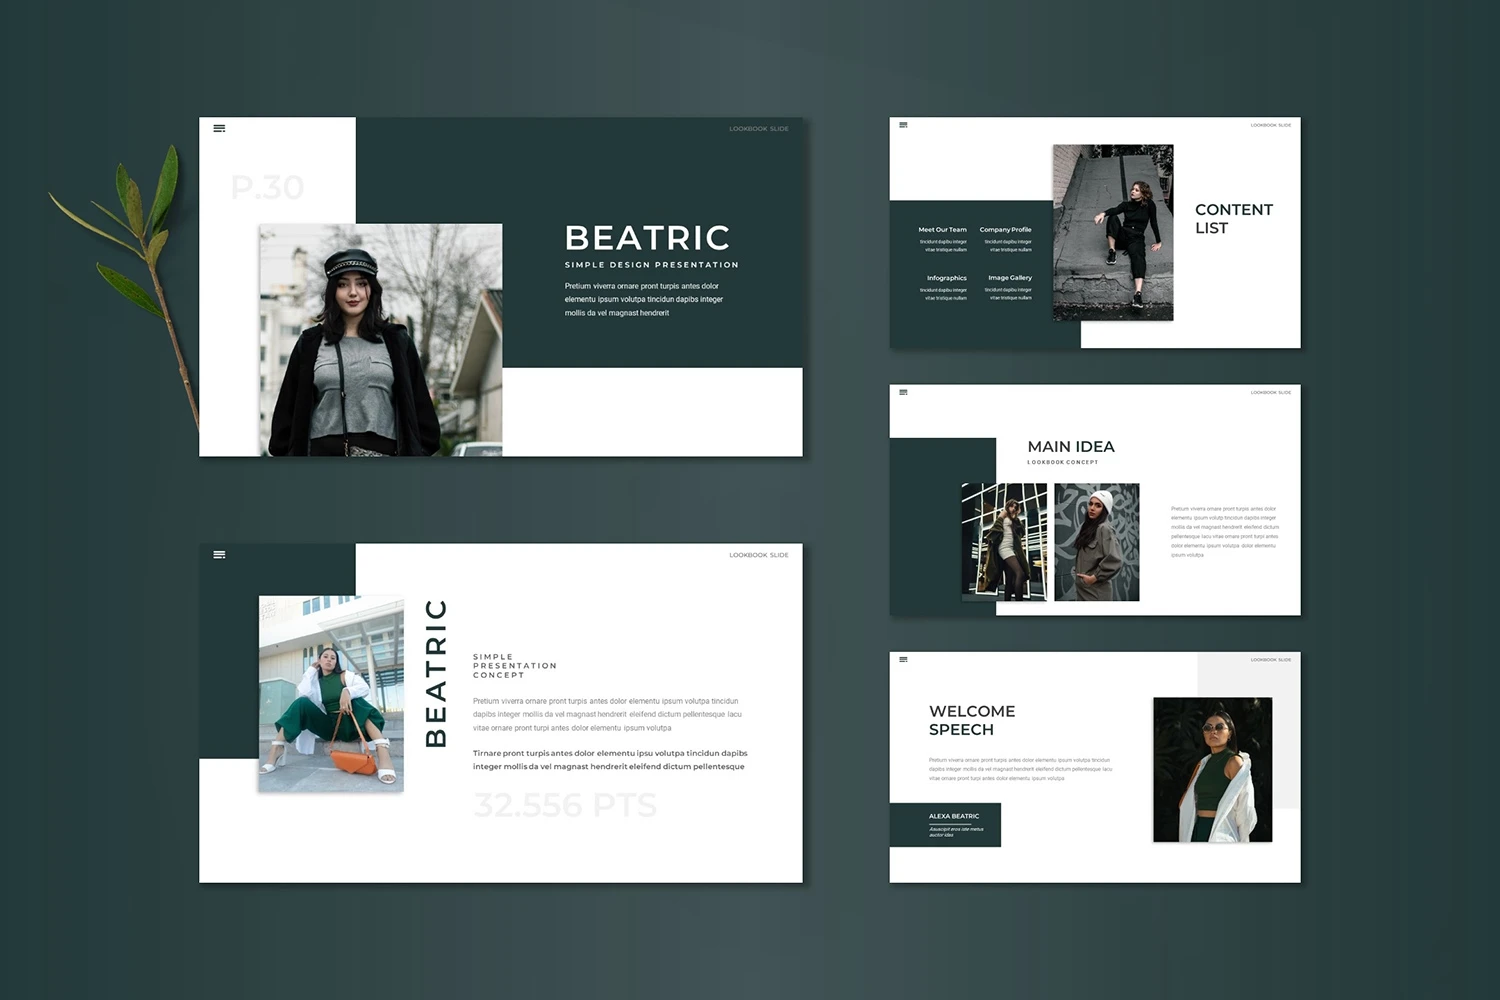Click the hamburger menu icon on BEATRIC title slide
The height and width of the screenshot is (1000, 1500).
click(x=219, y=128)
